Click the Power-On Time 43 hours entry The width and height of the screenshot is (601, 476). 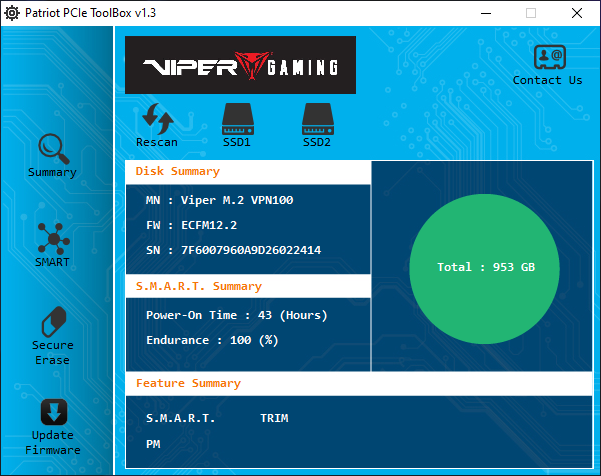[x=236, y=315]
